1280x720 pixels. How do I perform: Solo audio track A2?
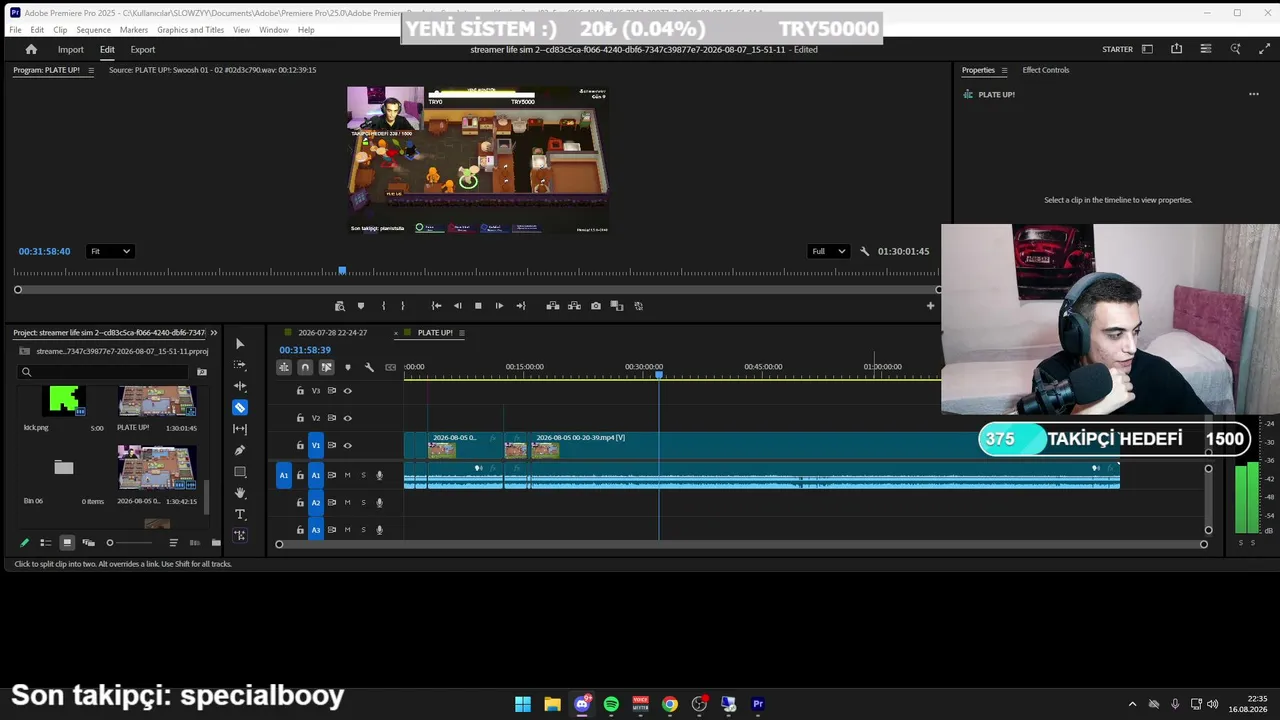(363, 502)
